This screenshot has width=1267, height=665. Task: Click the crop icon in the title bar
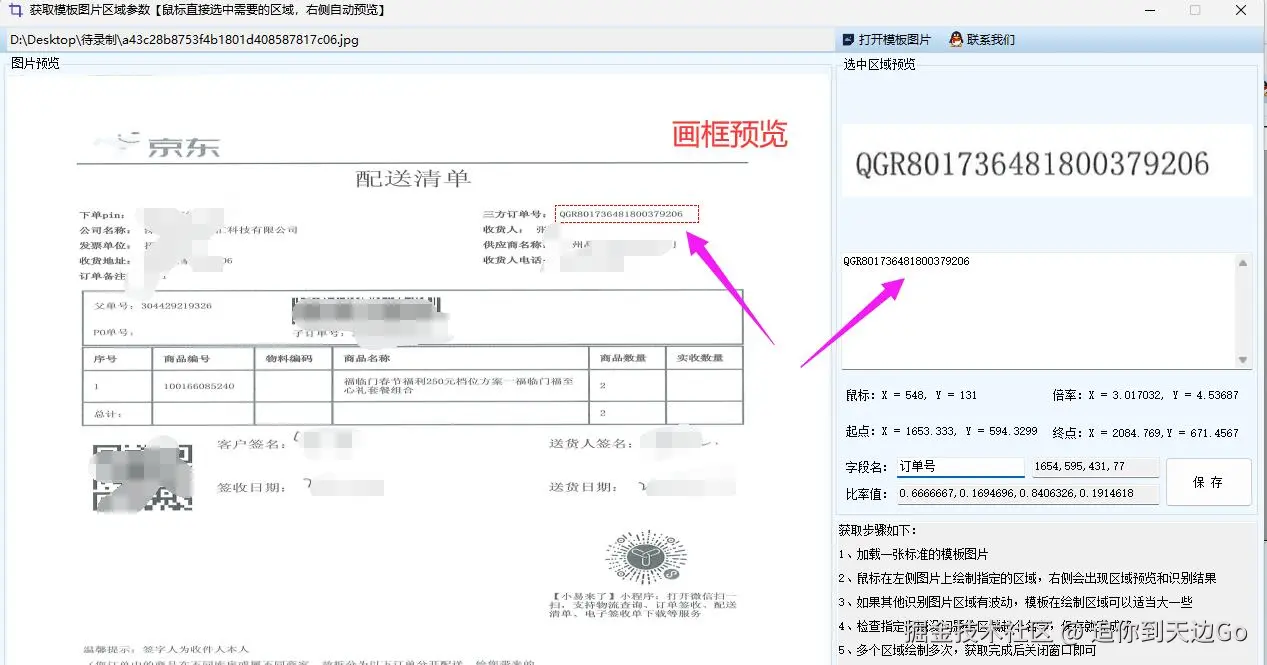[x=14, y=10]
